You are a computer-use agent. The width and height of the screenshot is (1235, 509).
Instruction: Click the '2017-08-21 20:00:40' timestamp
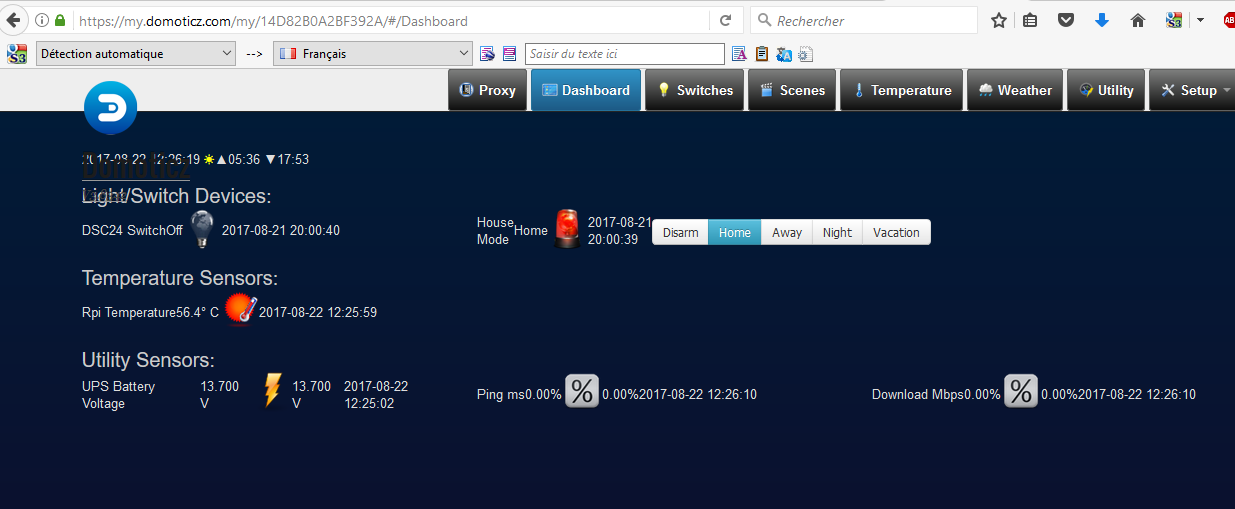281,230
